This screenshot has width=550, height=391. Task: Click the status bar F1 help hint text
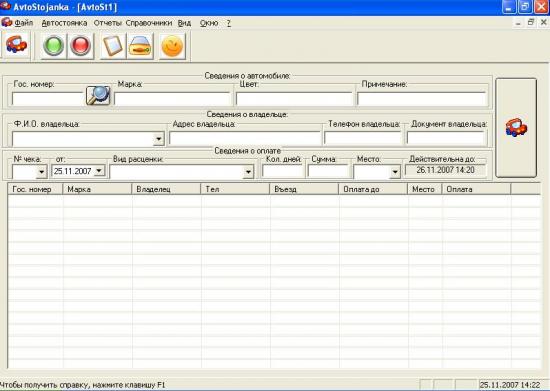(83, 385)
